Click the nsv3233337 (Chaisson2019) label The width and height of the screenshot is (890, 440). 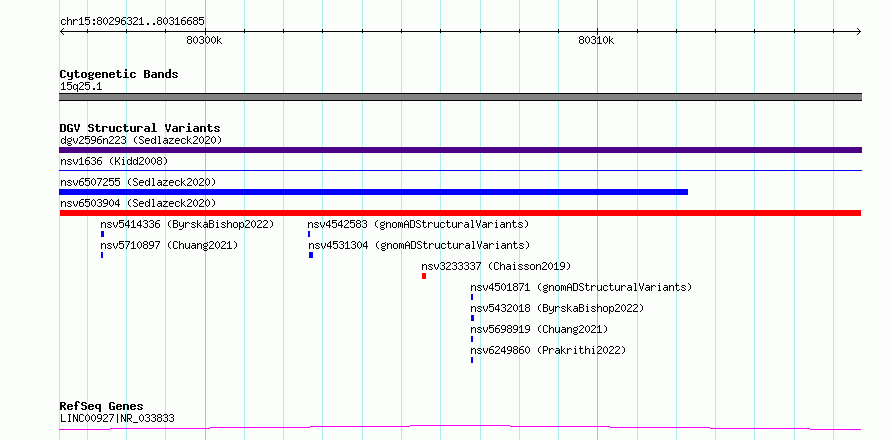point(496,266)
